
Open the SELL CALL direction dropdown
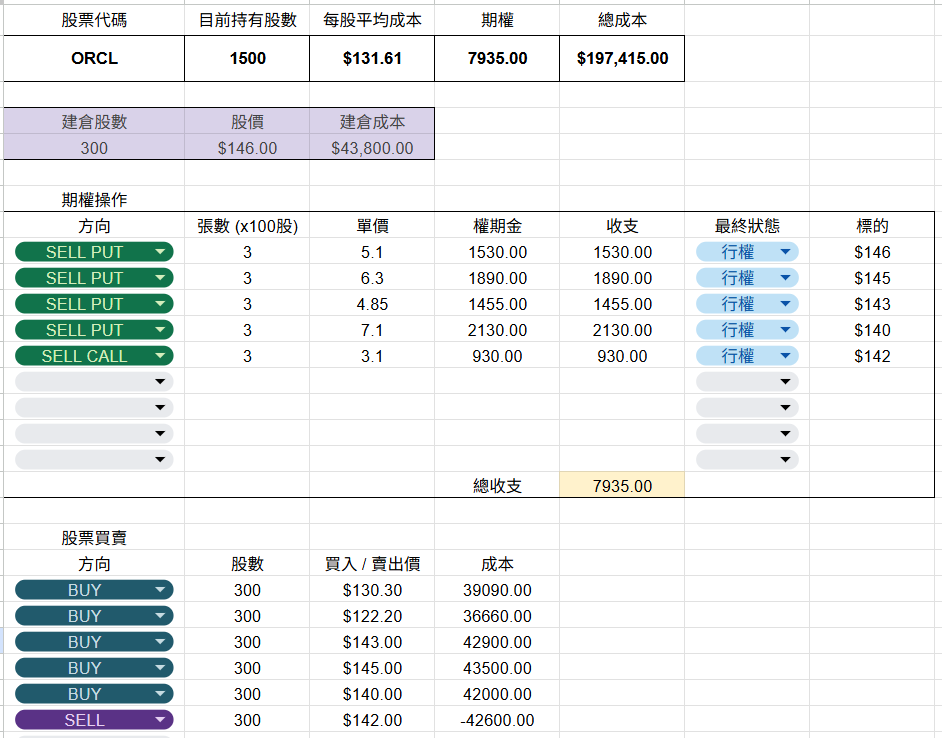[x=94, y=356]
